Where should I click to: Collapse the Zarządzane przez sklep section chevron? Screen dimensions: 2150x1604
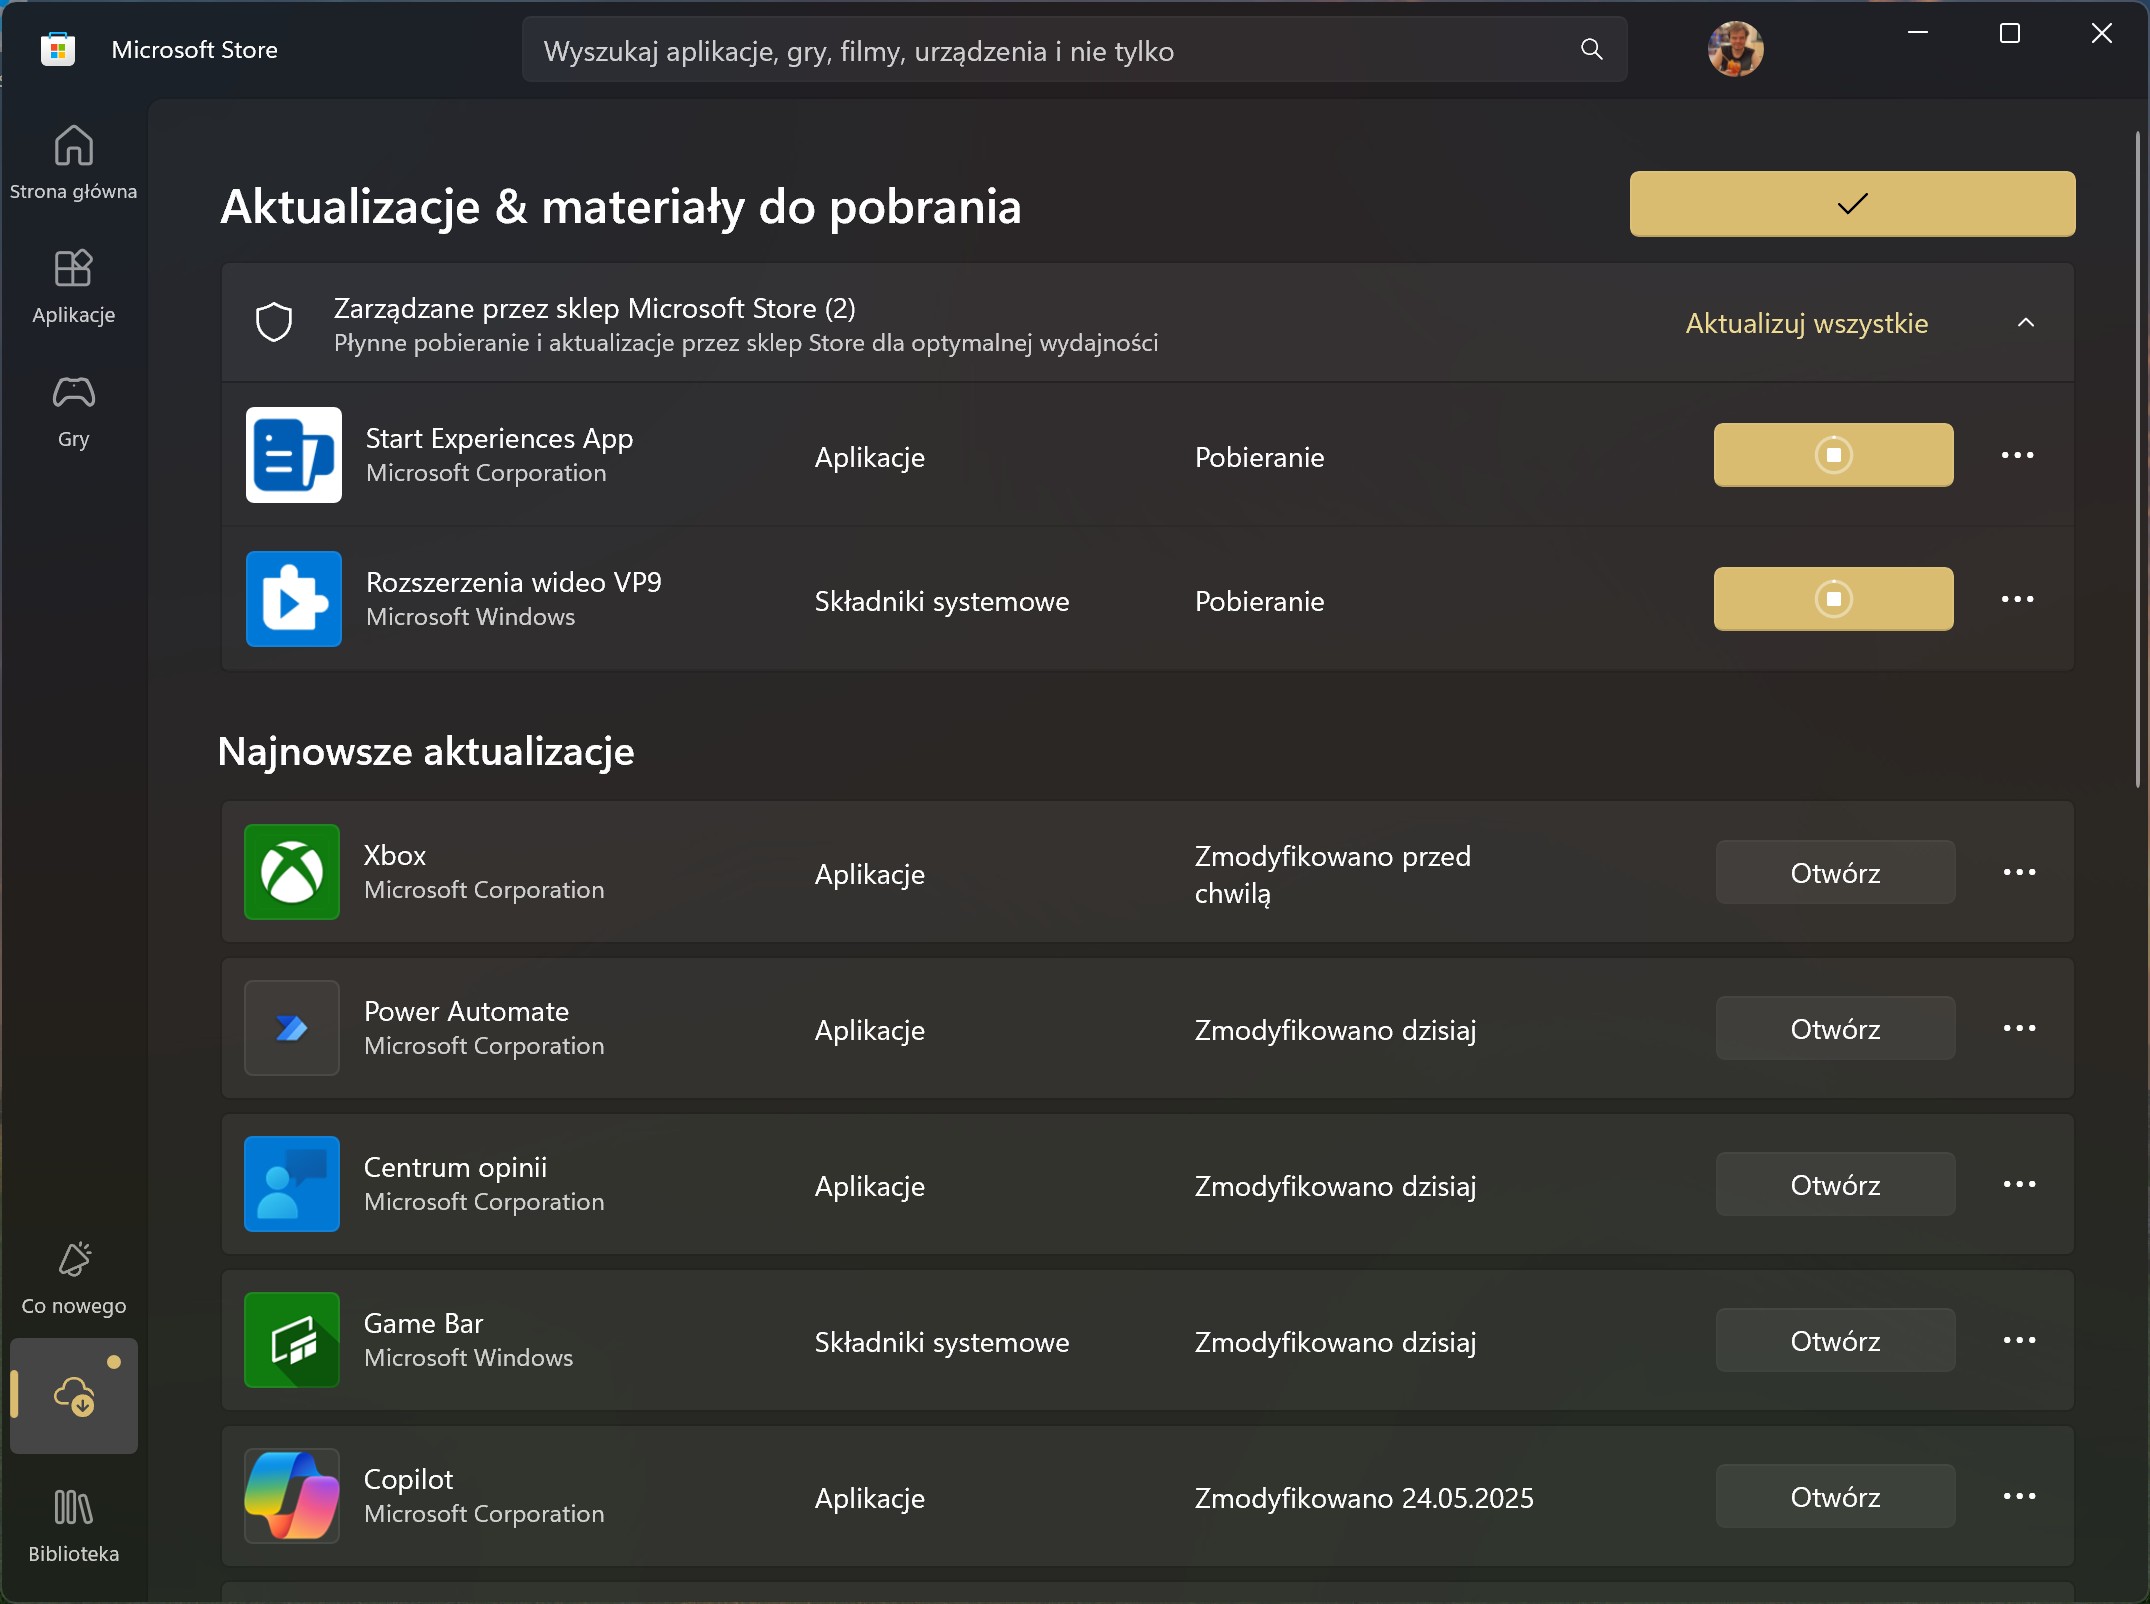click(x=2025, y=323)
